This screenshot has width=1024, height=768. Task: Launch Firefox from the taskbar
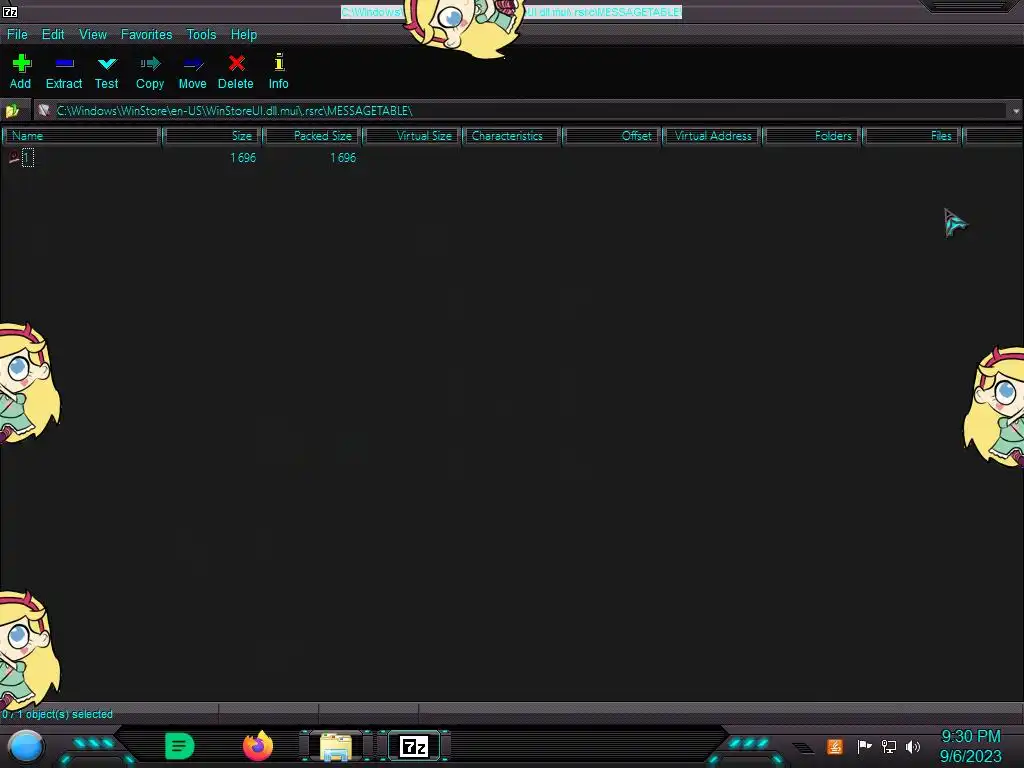point(258,746)
